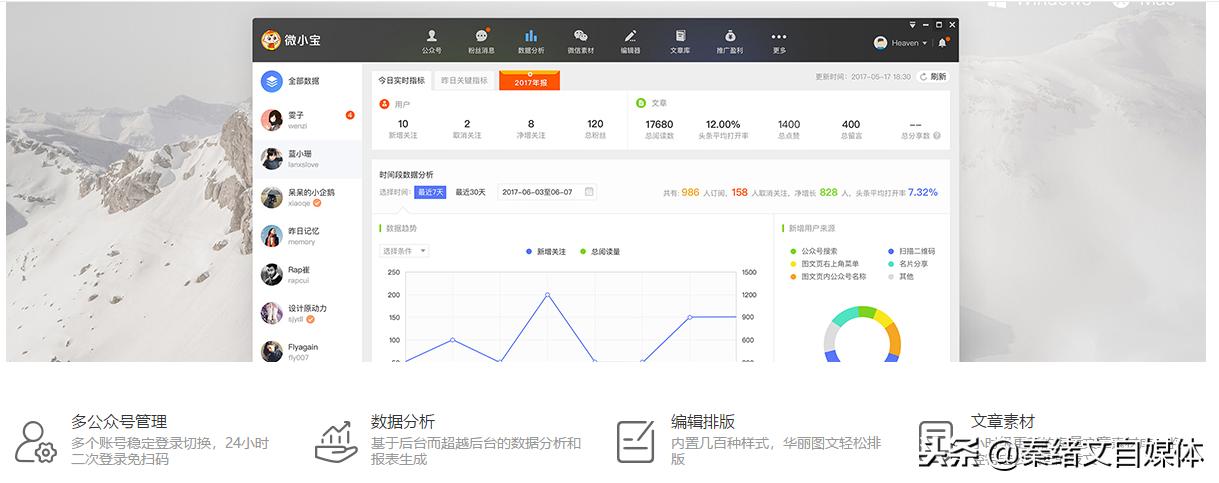The width and height of the screenshot is (1219, 483).
Task: Click the 微小宝 logo
Action: click(291, 40)
